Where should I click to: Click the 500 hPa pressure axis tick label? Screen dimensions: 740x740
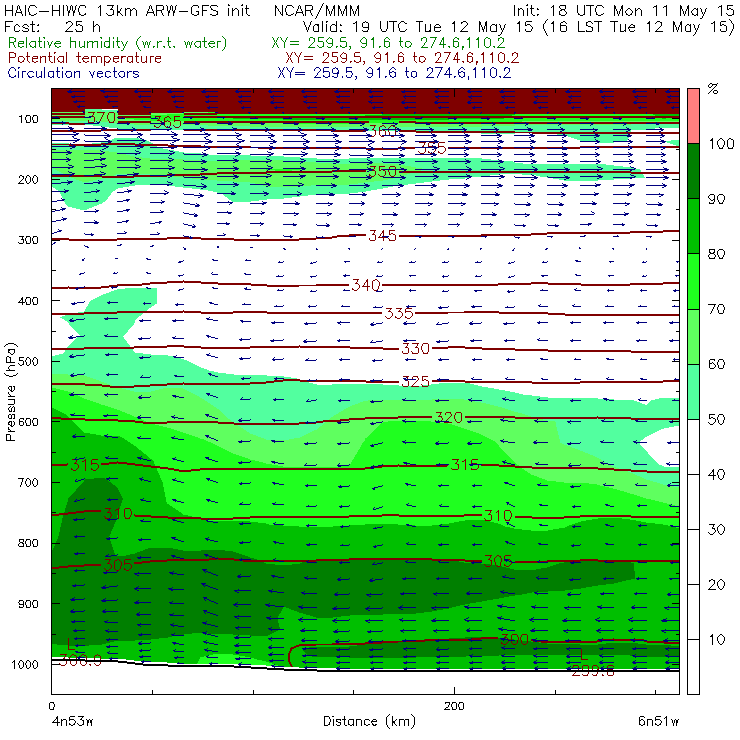[x=28, y=362]
